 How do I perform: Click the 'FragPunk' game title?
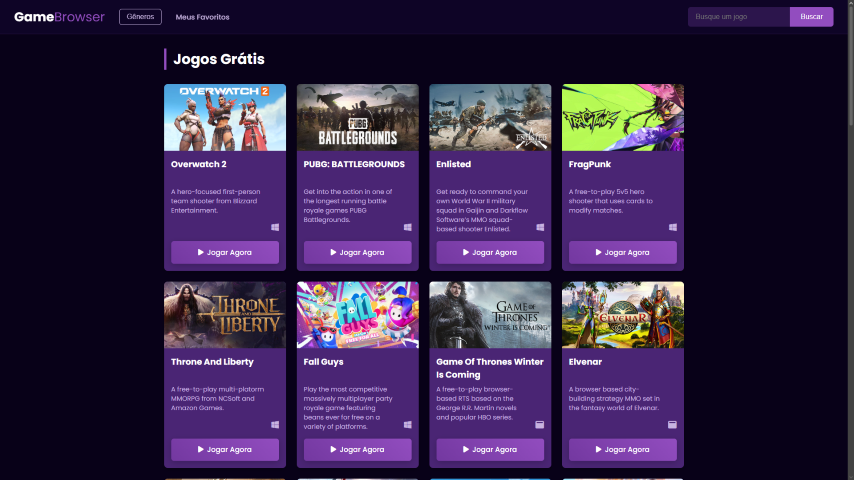tap(590, 164)
